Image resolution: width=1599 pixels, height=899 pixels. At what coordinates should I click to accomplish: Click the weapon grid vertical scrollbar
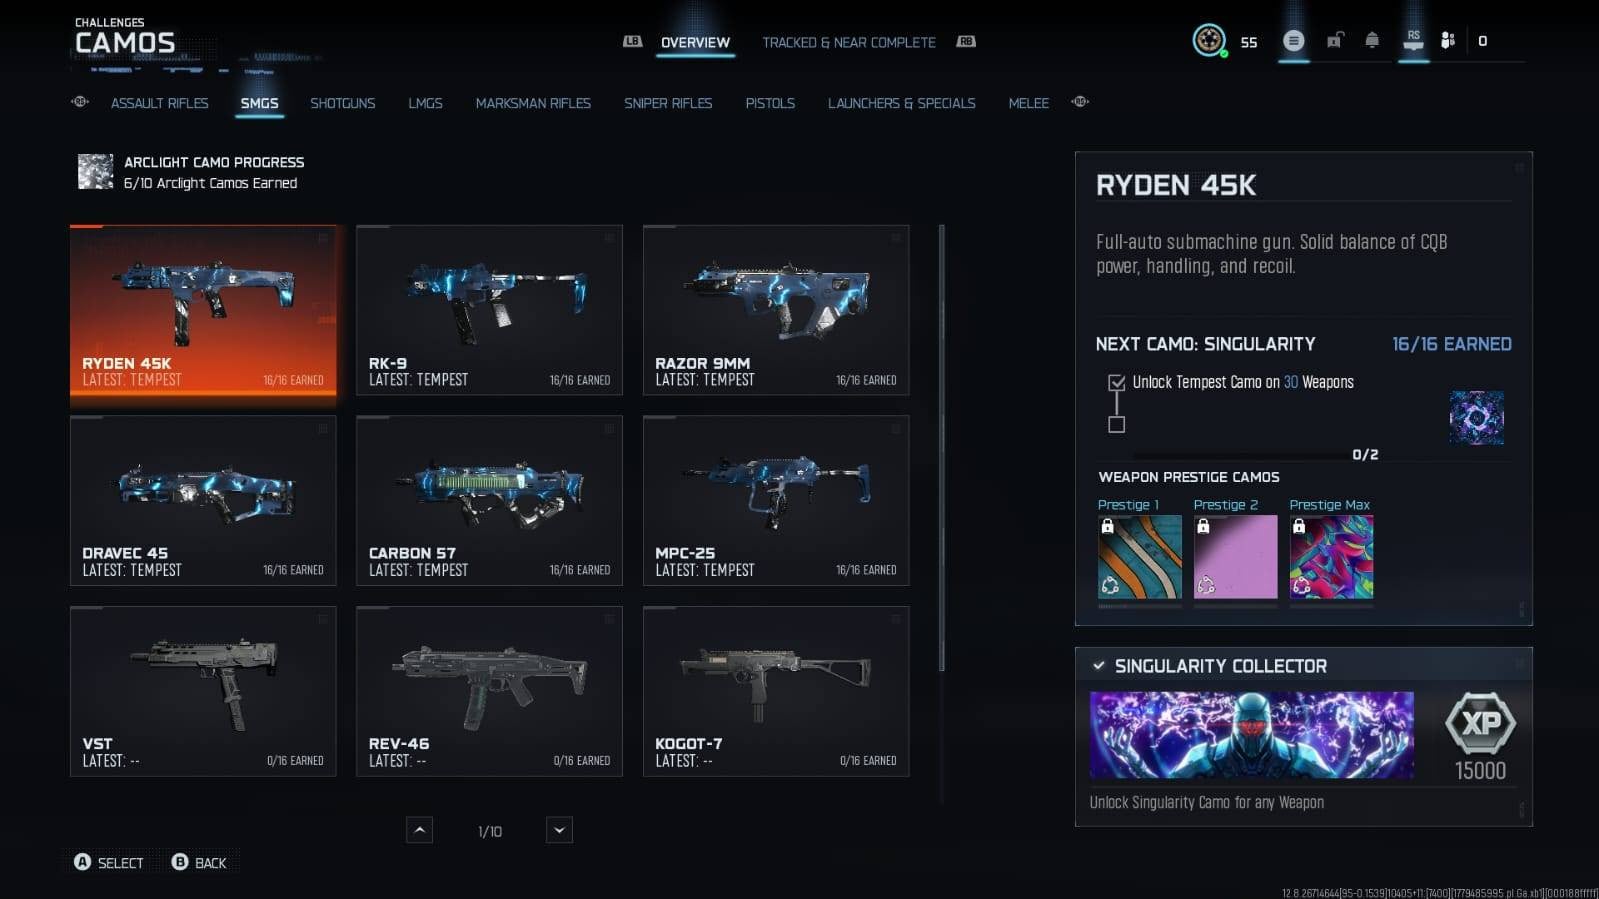(x=941, y=448)
